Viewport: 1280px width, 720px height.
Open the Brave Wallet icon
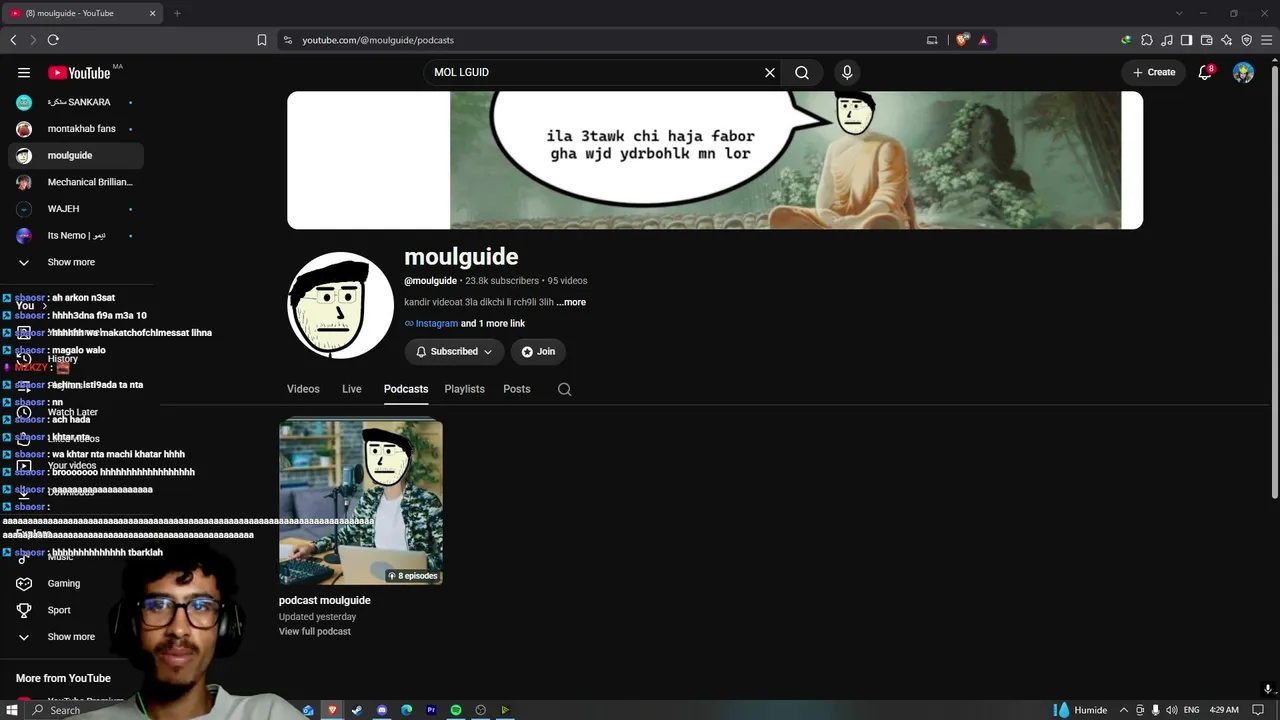click(1207, 40)
